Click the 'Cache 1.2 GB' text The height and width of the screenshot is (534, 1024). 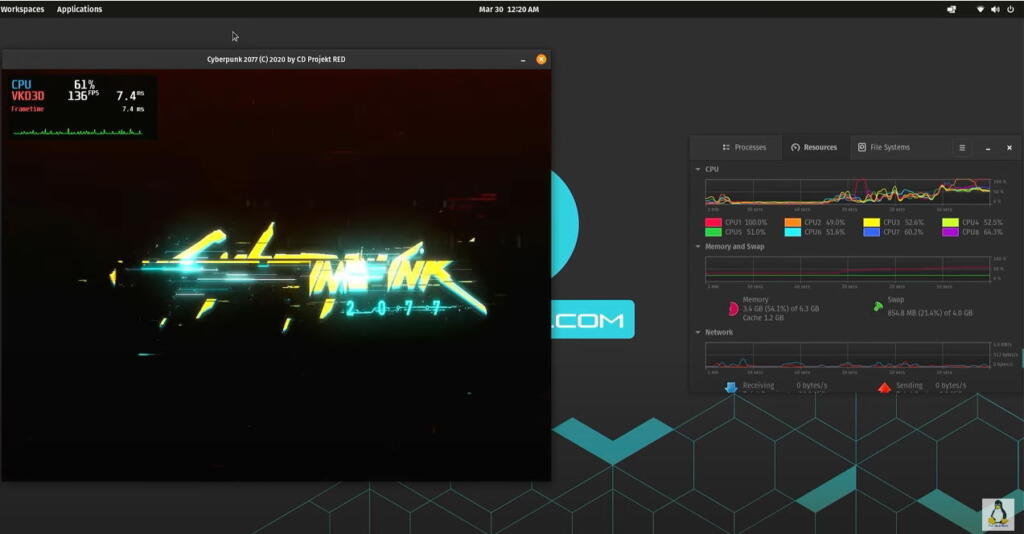point(763,318)
